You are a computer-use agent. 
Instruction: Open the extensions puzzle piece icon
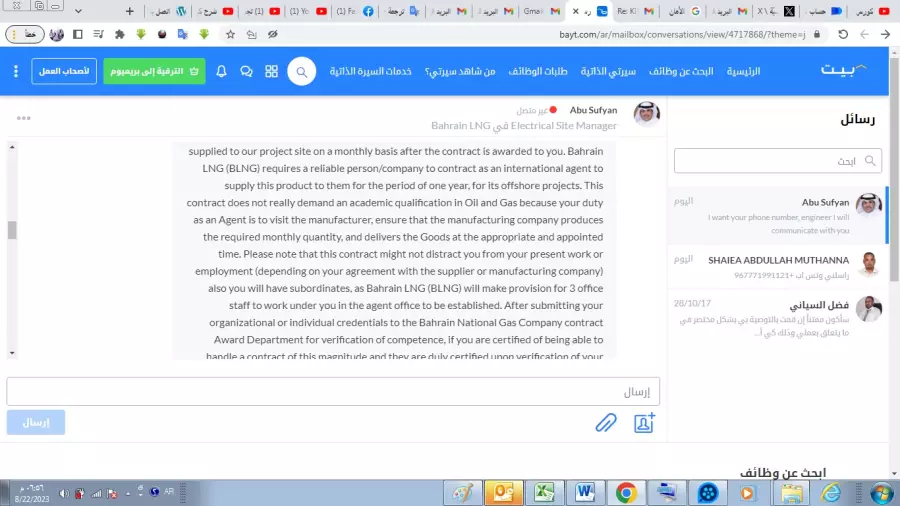coord(119,34)
